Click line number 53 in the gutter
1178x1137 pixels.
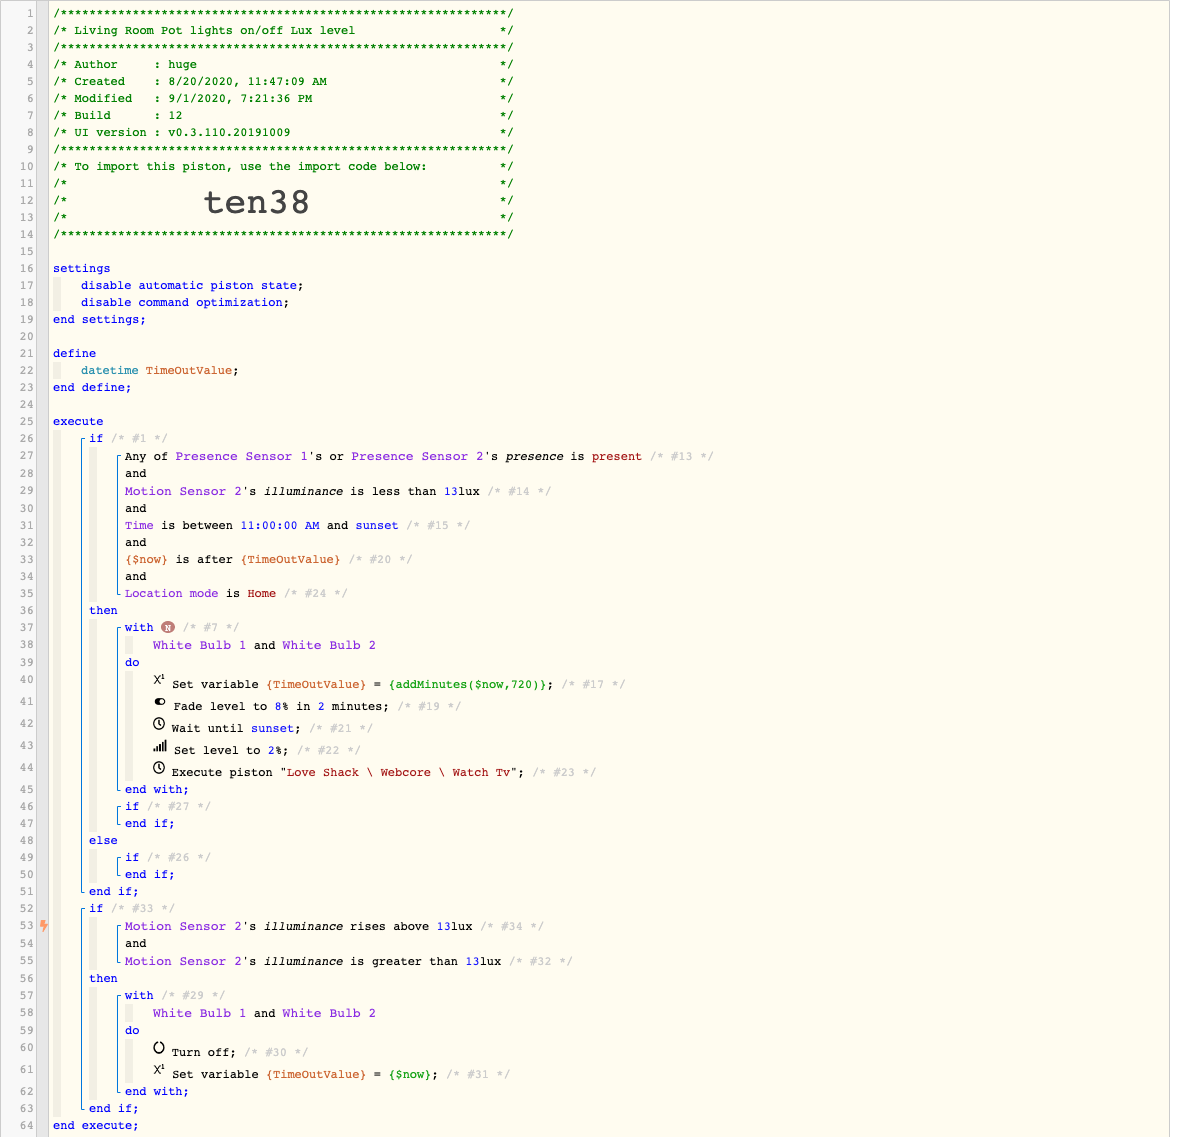(26, 926)
